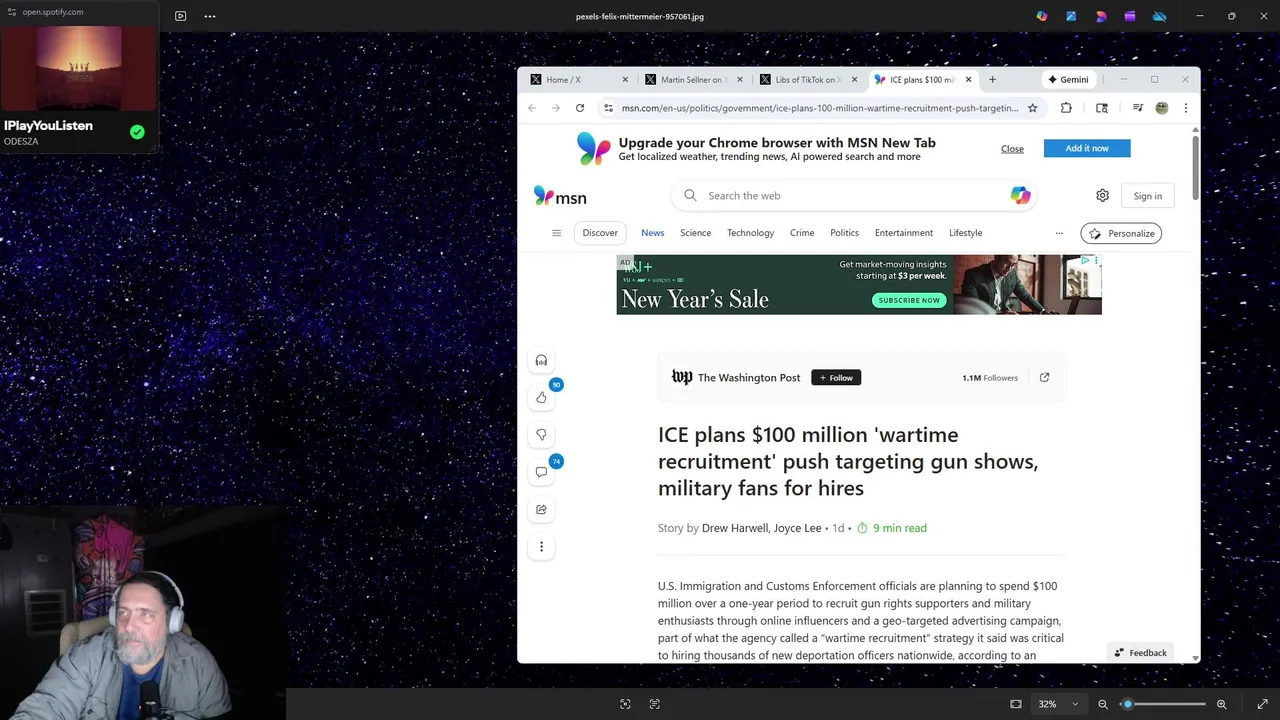The image size is (1280, 720).
Task: Select the Lifestyle navigation tab
Action: click(x=966, y=233)
